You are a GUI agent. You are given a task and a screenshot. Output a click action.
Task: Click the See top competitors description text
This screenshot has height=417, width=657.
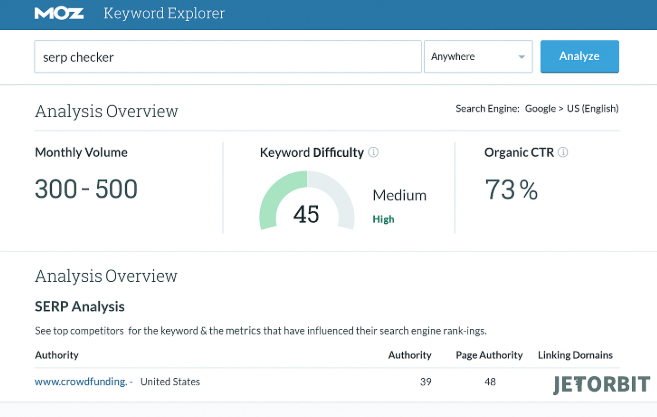pyautogui.click(x=261, y=331)
